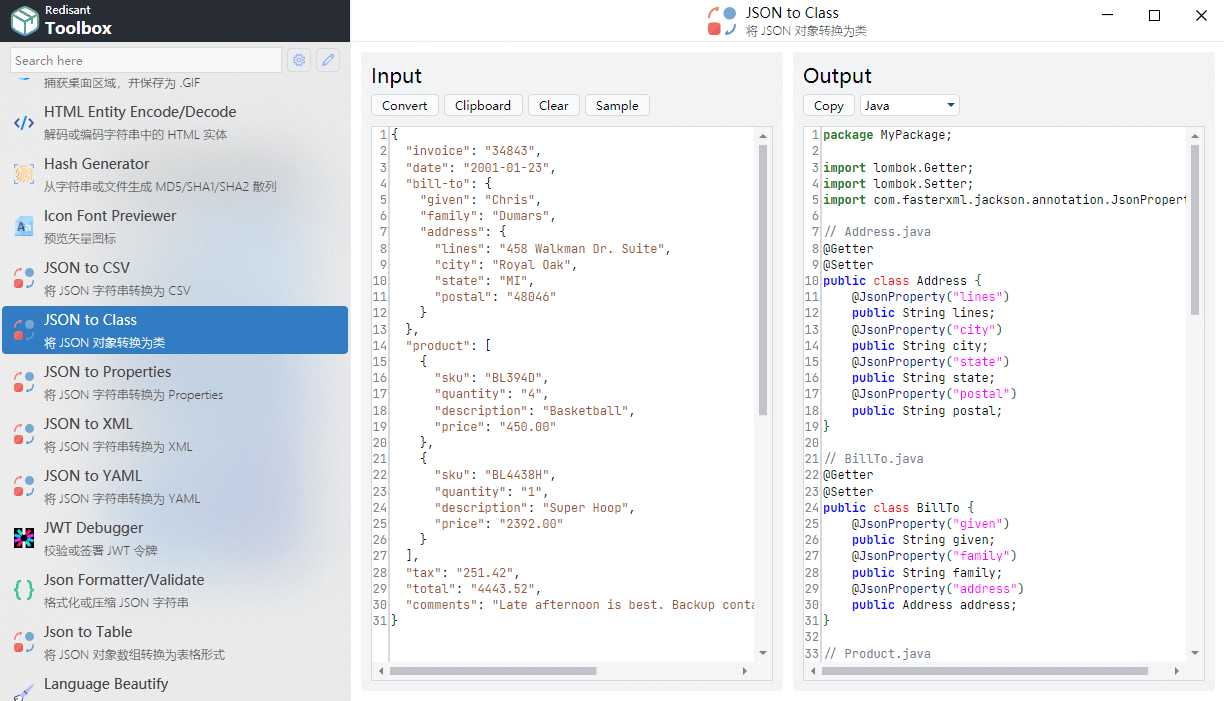
Task: Click the JSON to CSV icon
Action: 24,279
